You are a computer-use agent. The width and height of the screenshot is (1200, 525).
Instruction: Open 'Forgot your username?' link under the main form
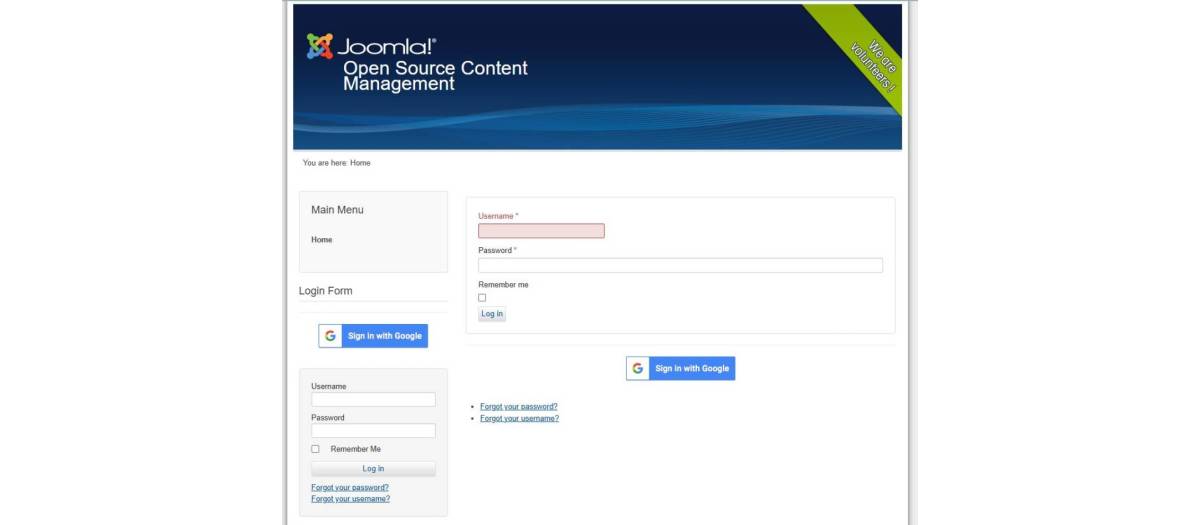click(x=519, y=419)
